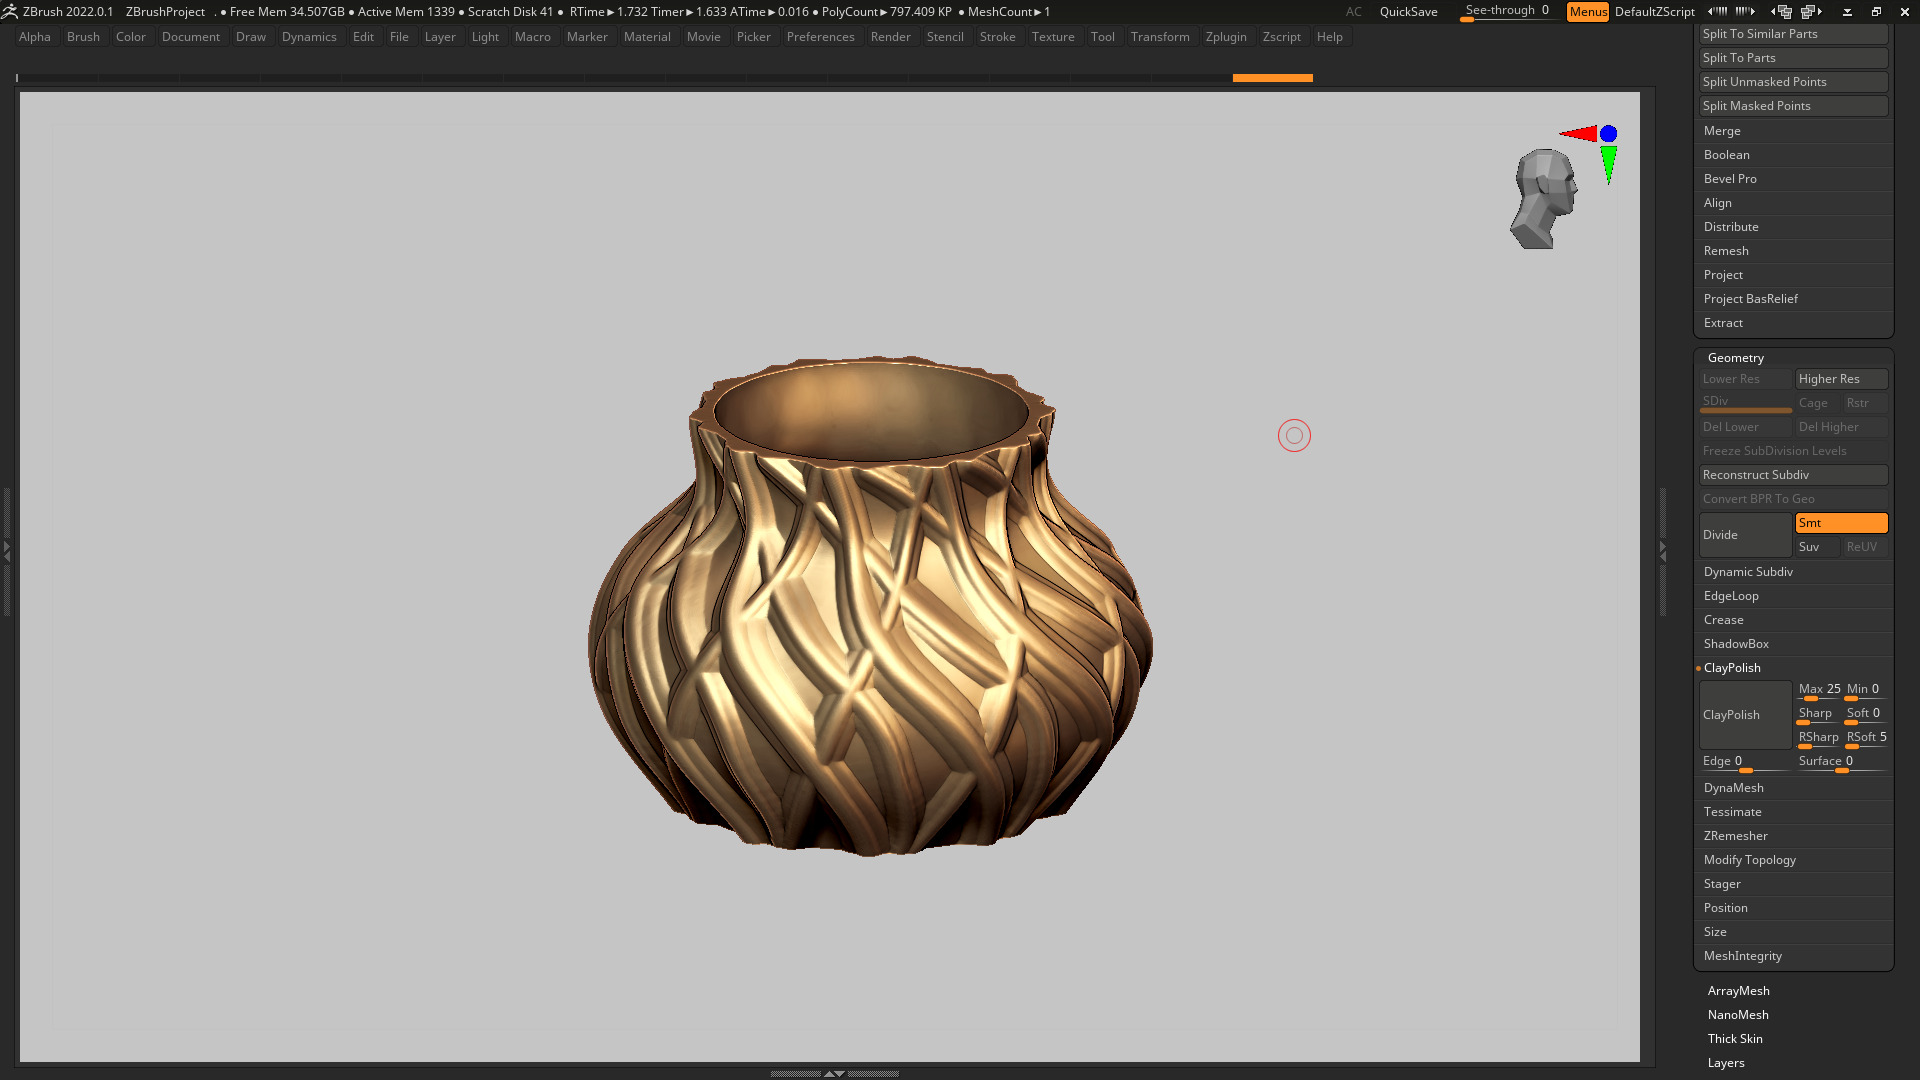Image resolution: width=1920 pixels, height=1080 pixels.
Task: Expand the ShadowBox section
Action: pos(1736,644)
